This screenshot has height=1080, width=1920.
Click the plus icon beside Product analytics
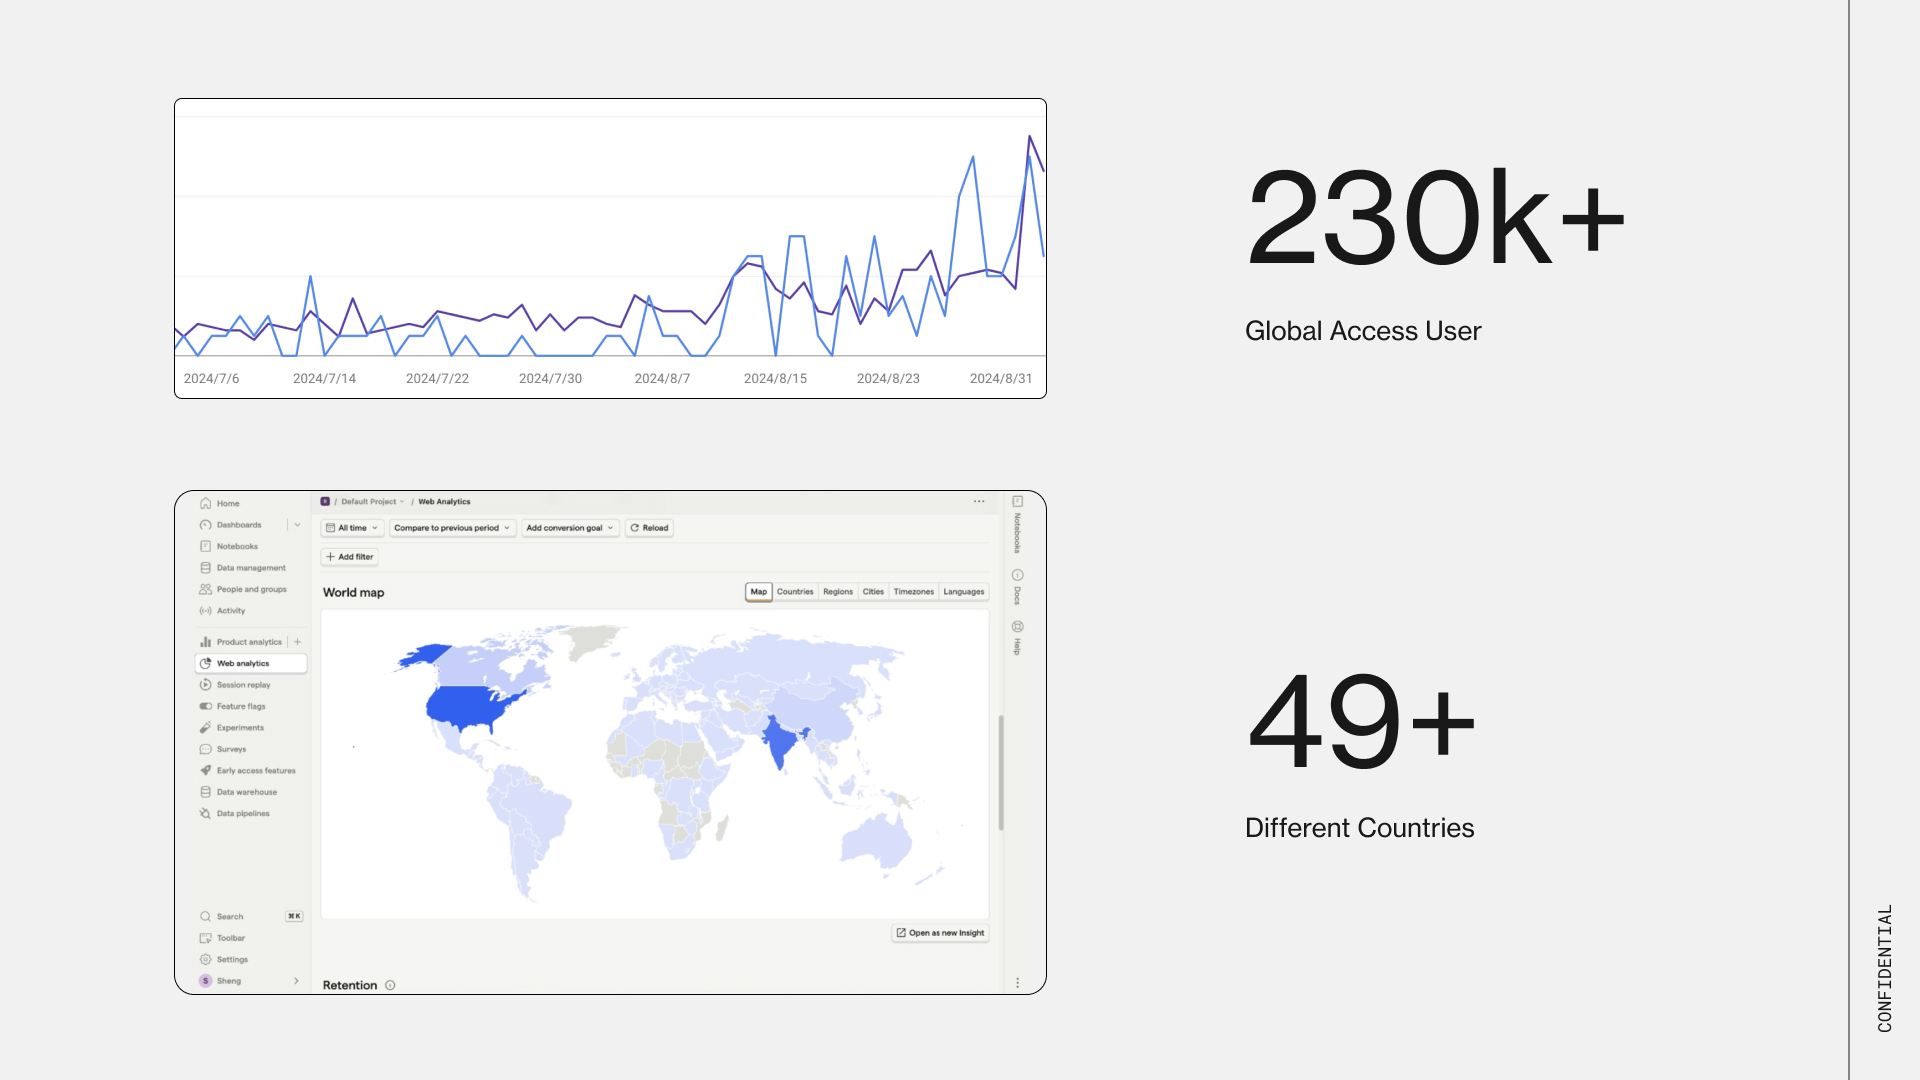click(297, 642)
